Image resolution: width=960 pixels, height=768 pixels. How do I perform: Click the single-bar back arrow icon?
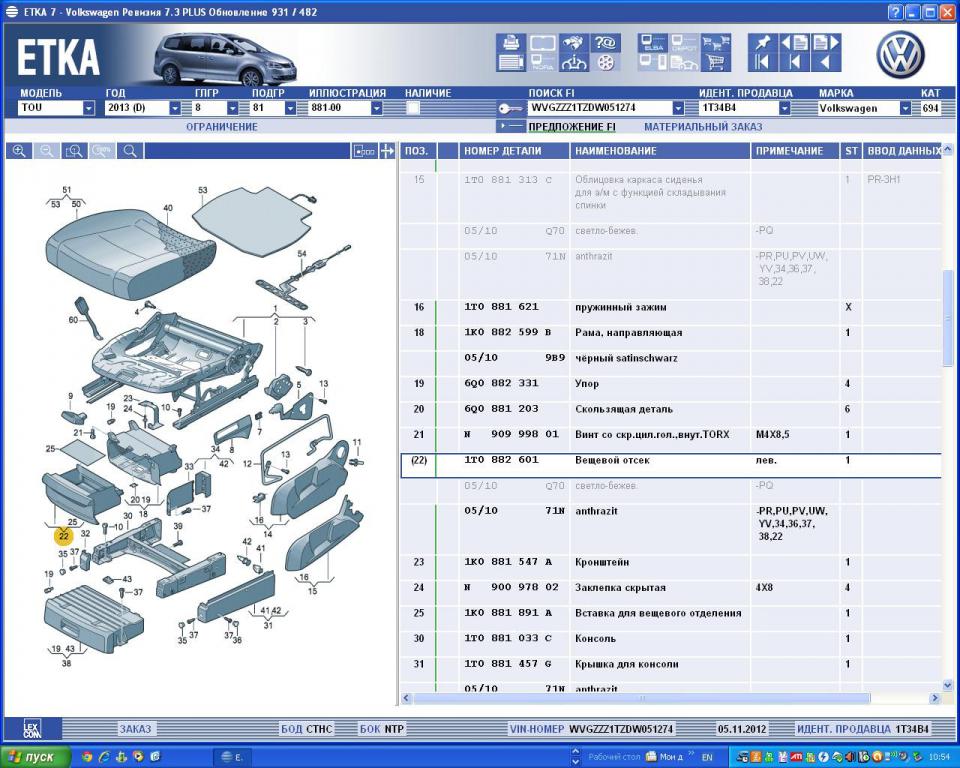794,62
